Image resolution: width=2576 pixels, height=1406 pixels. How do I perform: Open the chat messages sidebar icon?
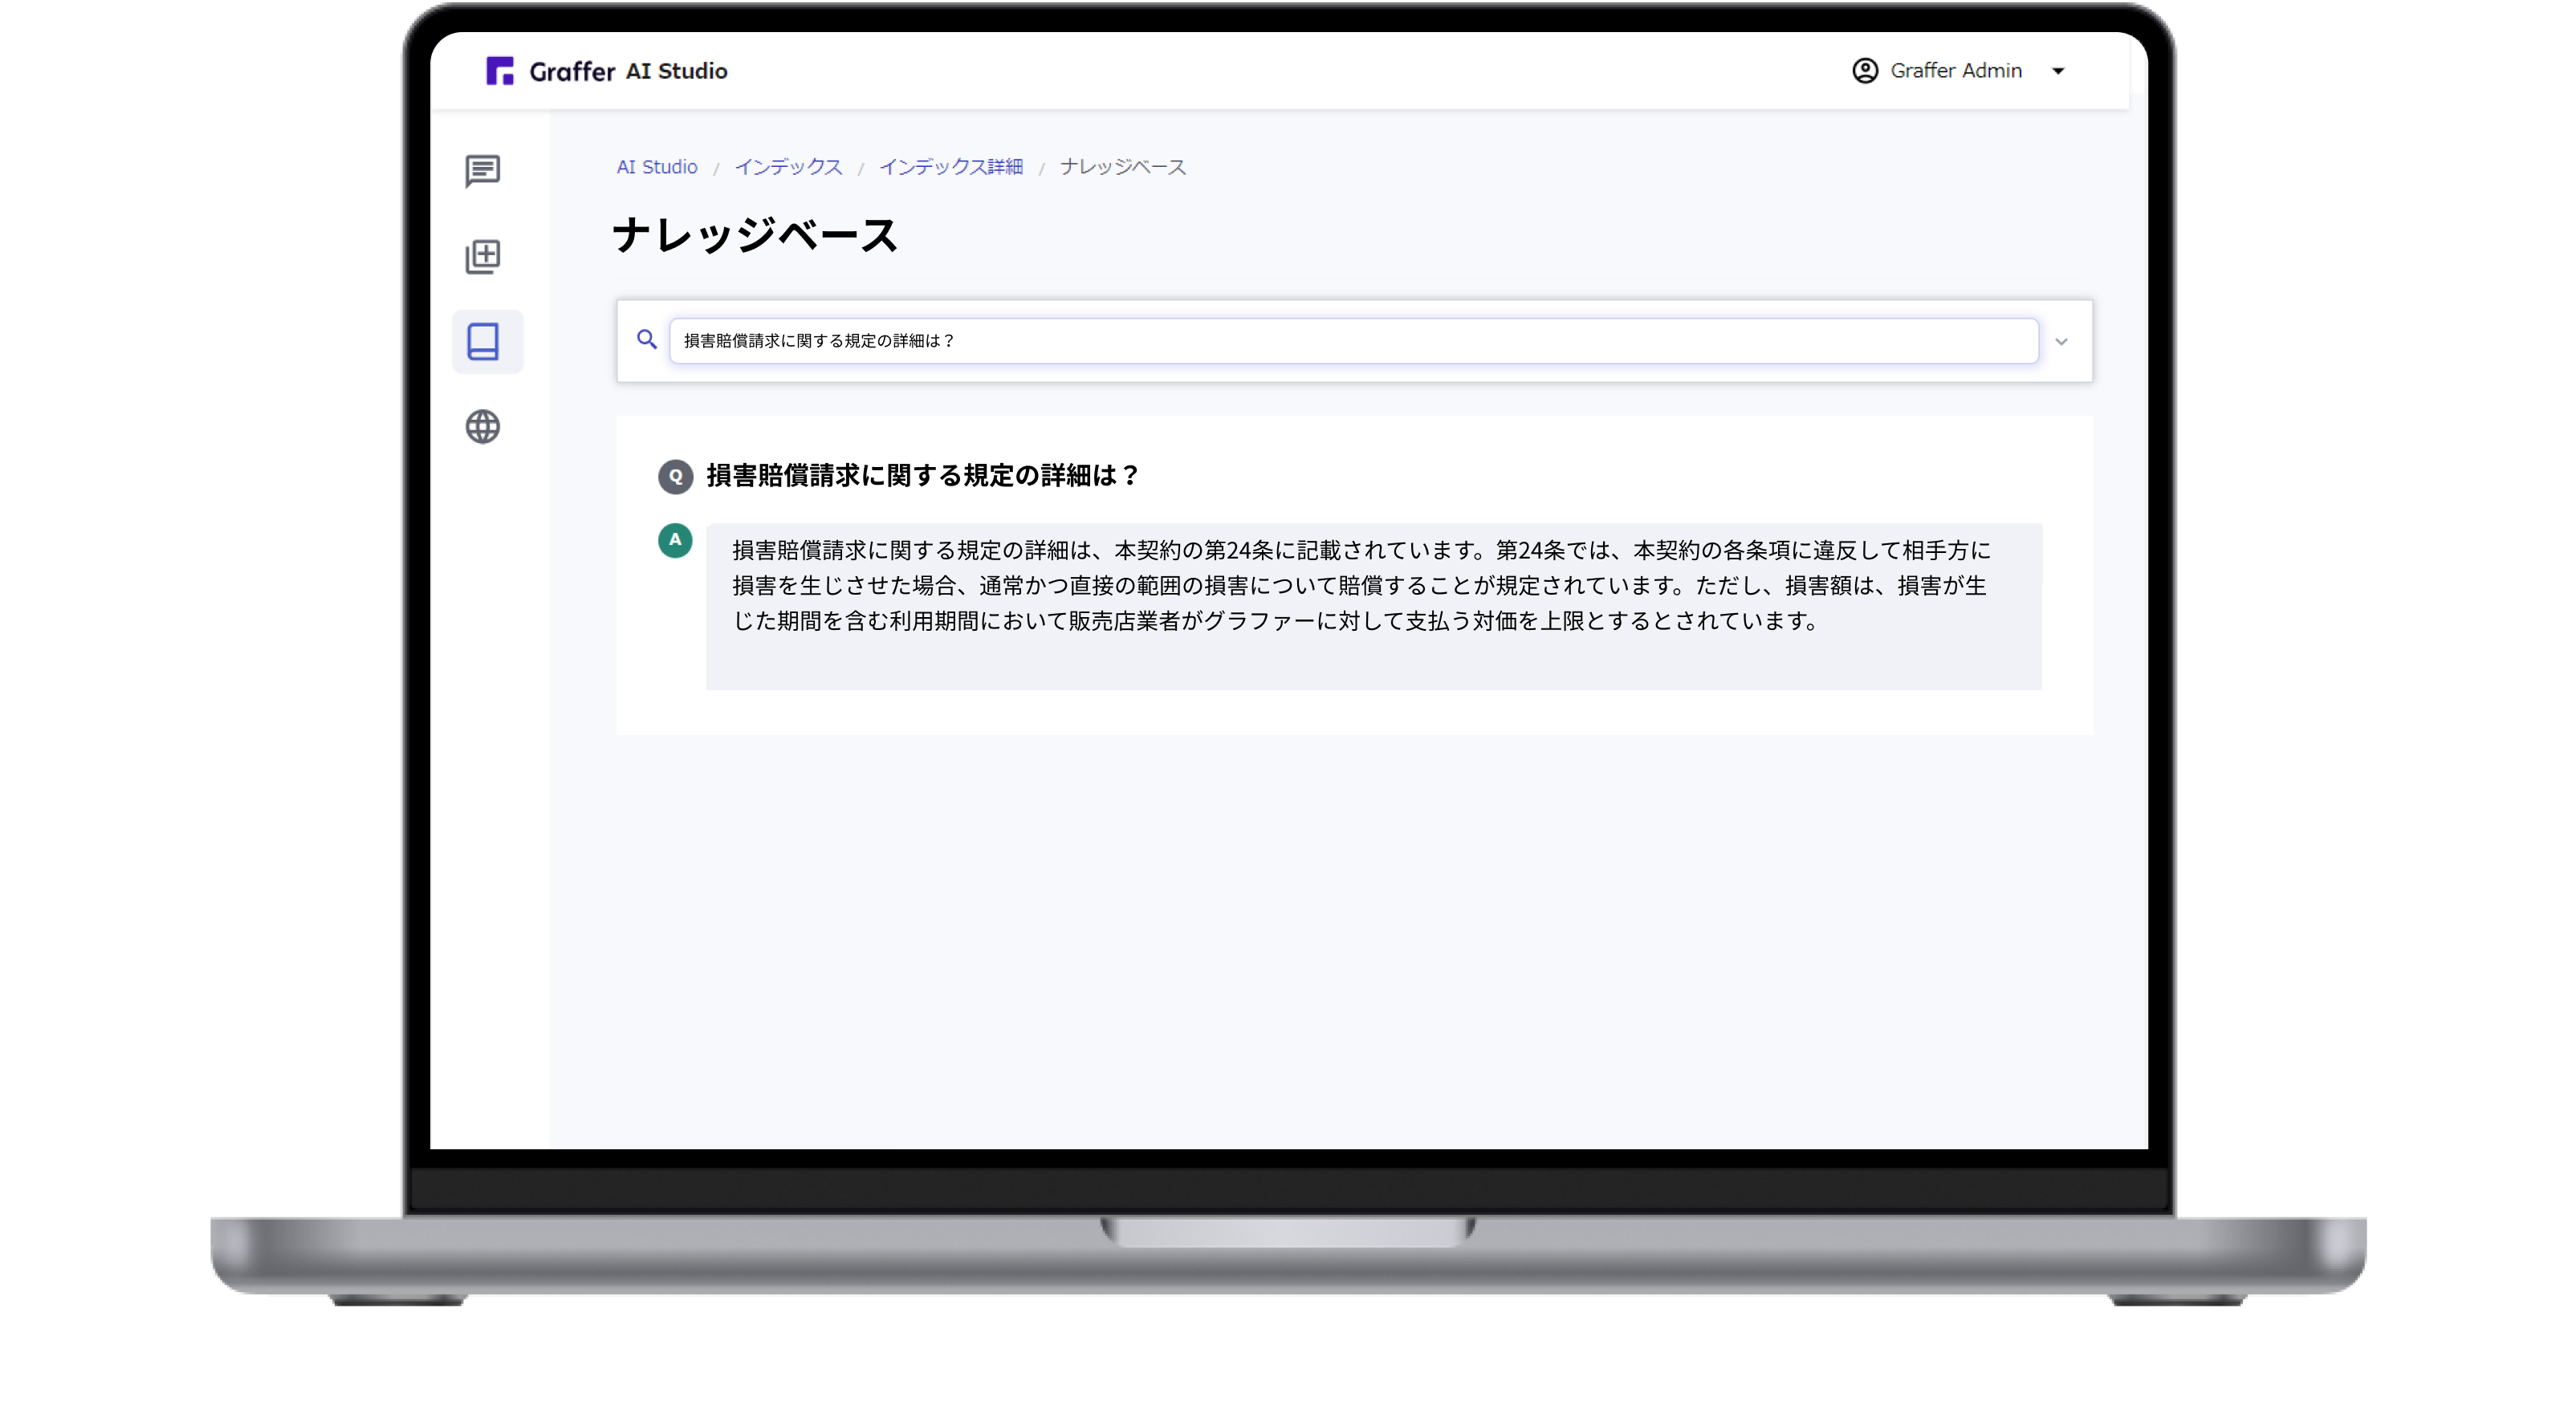(483, 171)
